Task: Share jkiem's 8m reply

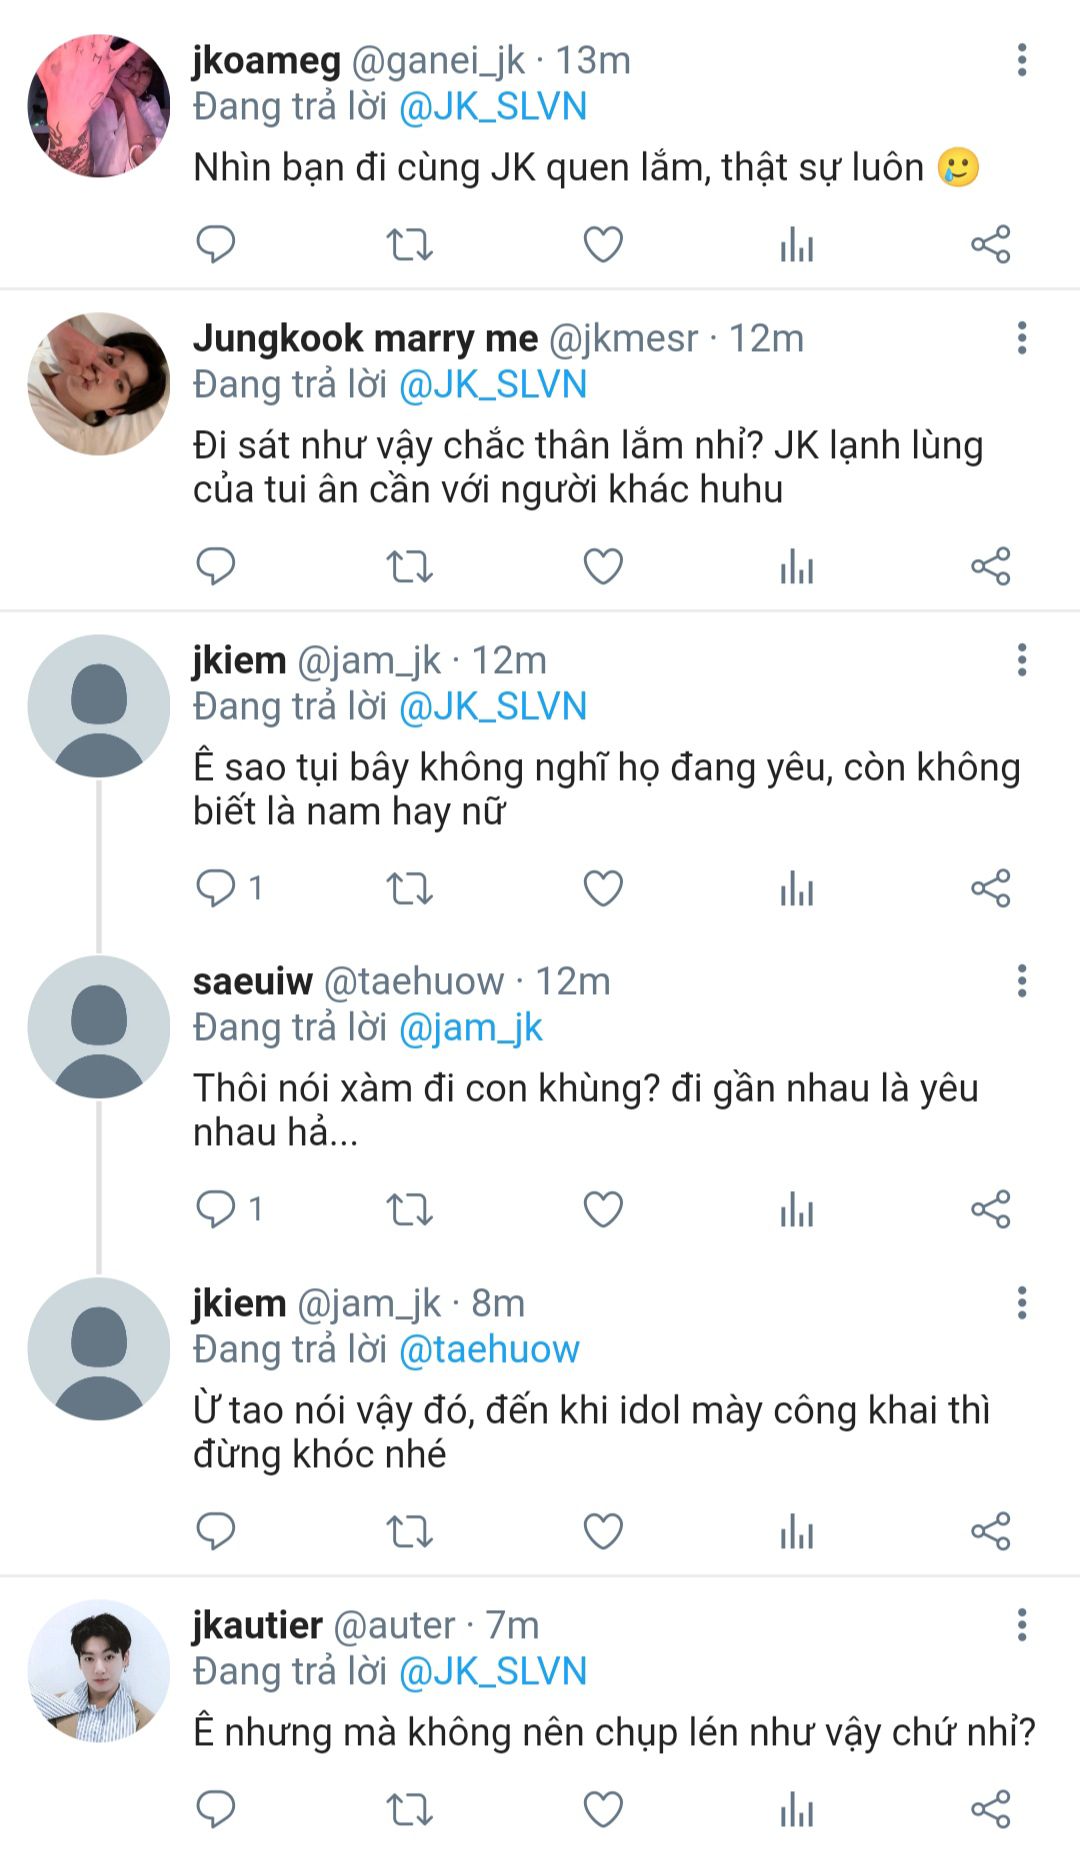Action: click(991, 1531)
